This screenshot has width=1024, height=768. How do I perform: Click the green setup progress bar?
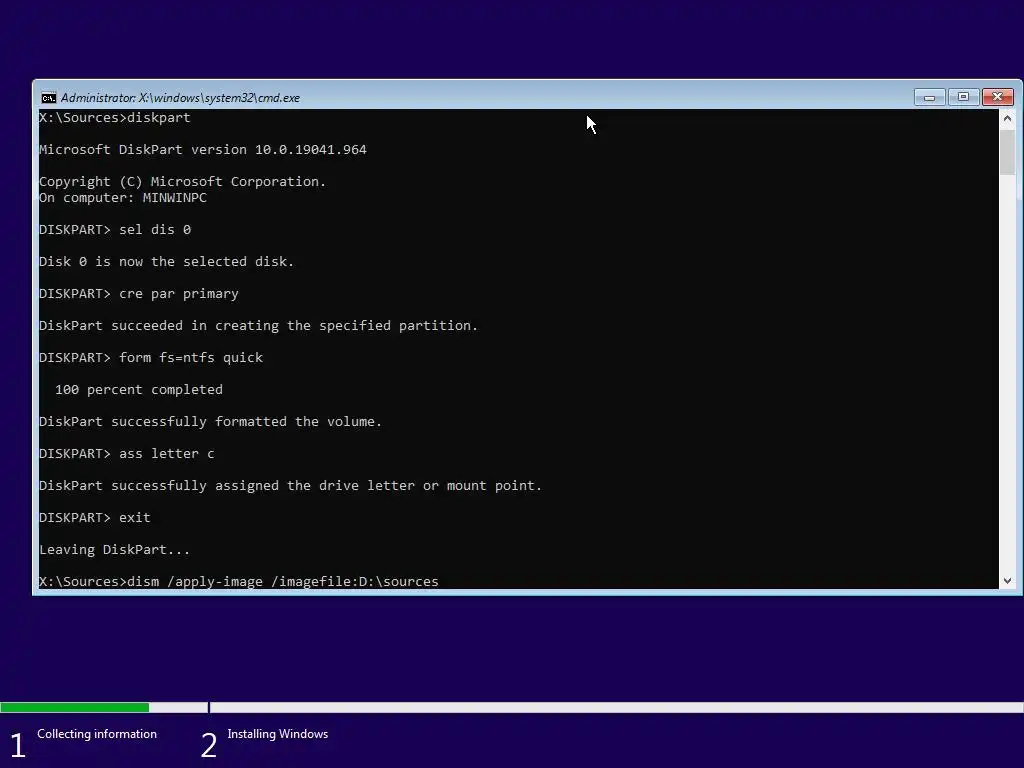74,707
